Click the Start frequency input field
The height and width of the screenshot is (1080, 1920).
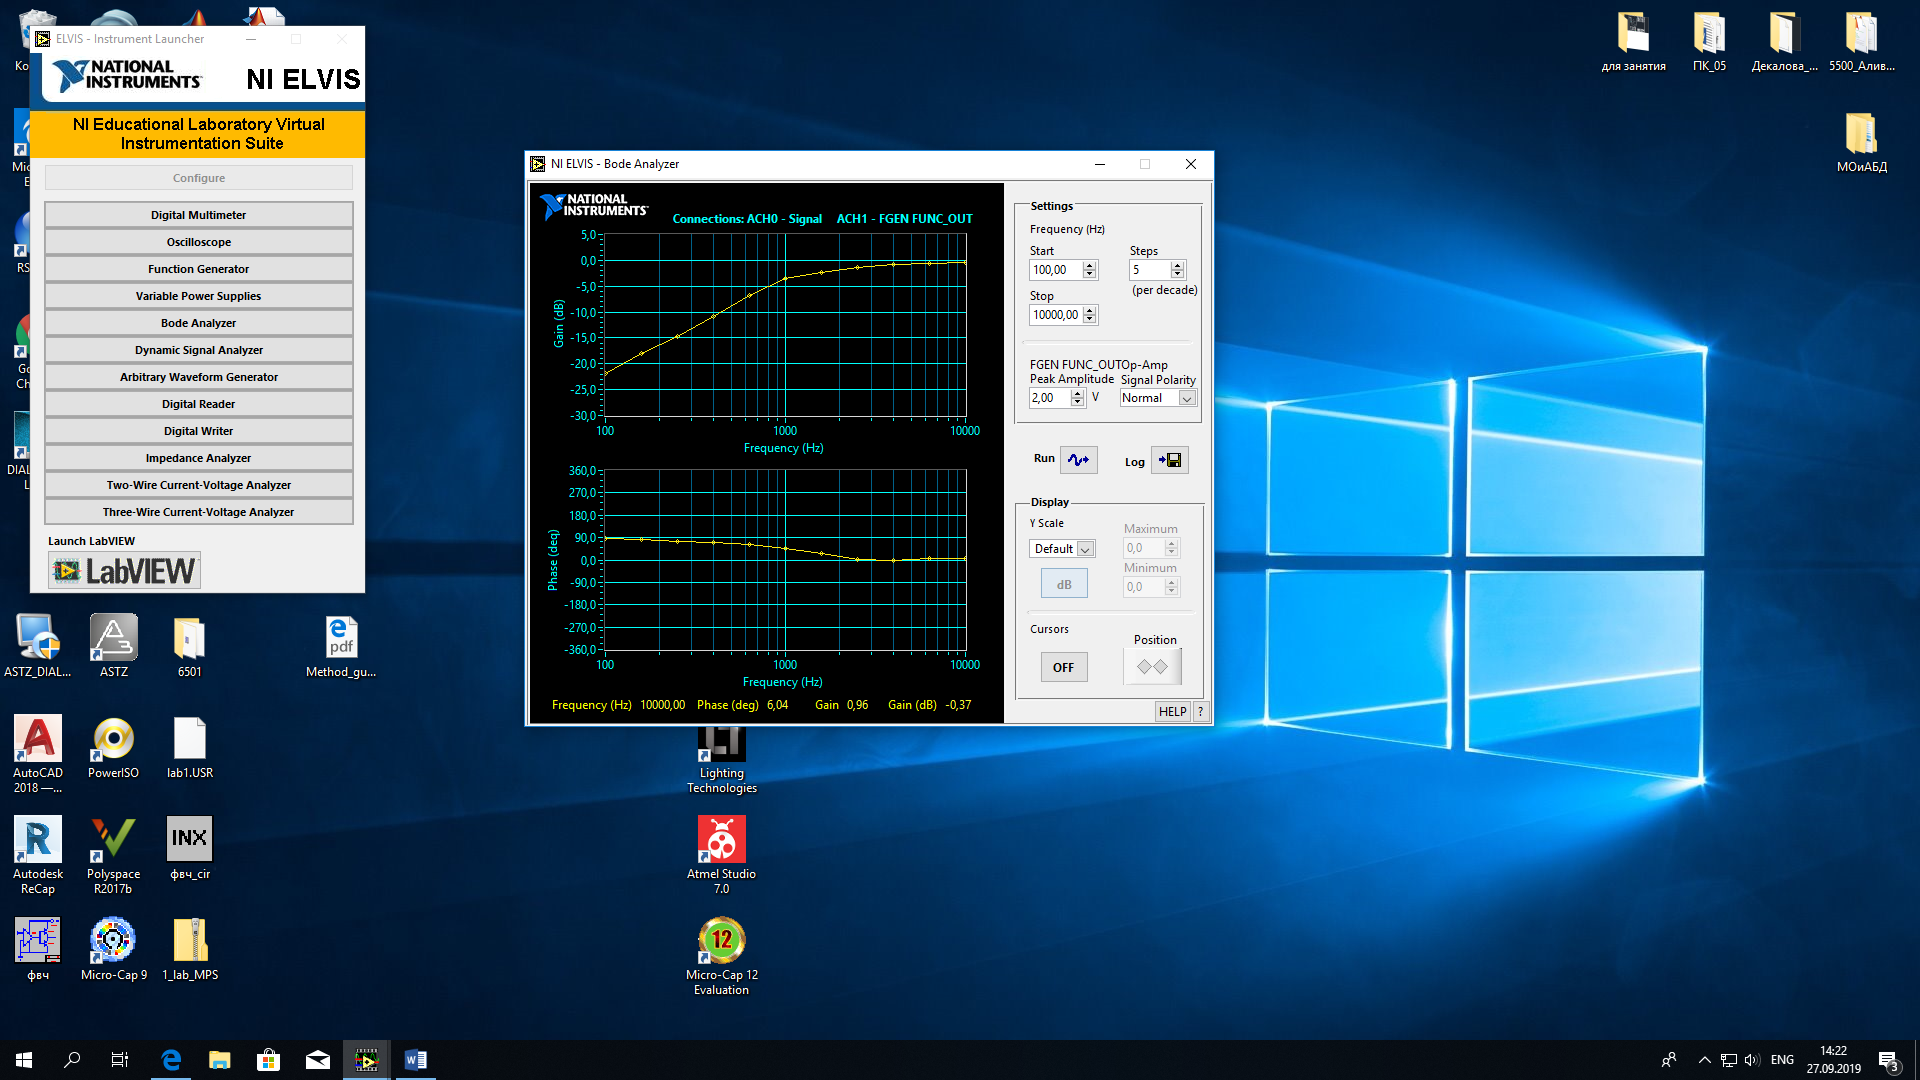pyautogui.click(x=1056, y=270)
